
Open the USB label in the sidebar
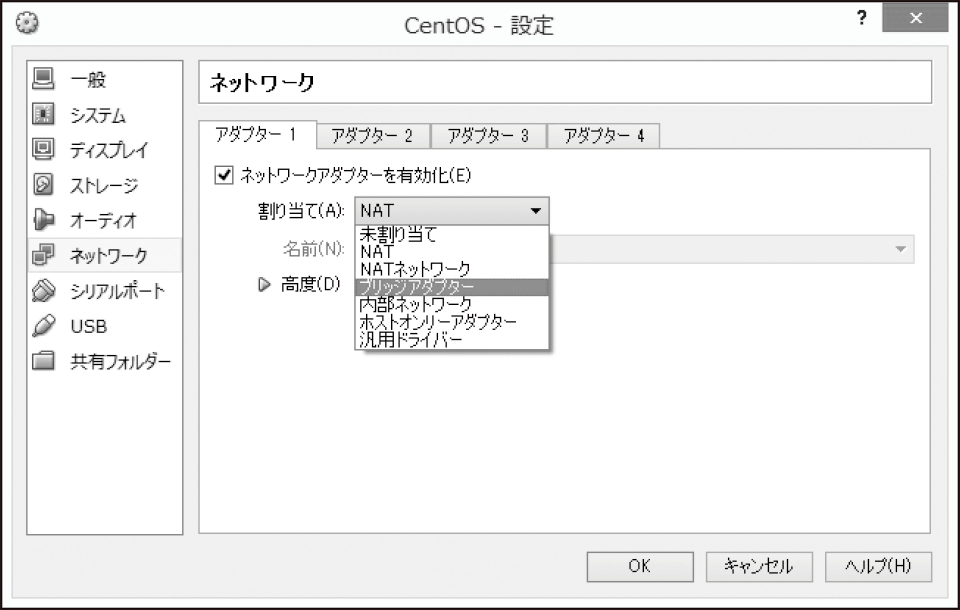click(89, 326)
